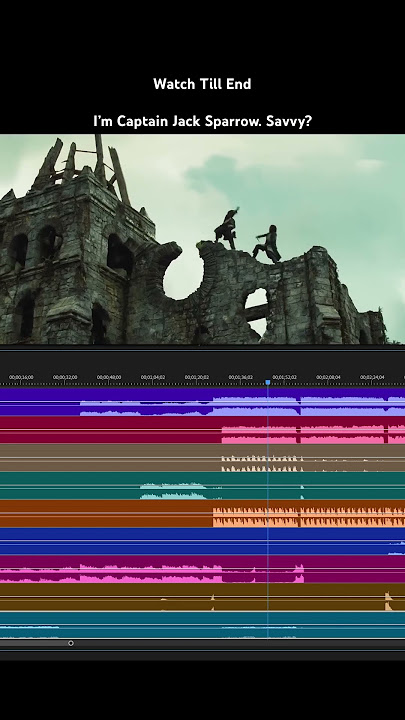The image size is (405, 720).
Task: Select the teal audio track
Action: coord(202,485)
